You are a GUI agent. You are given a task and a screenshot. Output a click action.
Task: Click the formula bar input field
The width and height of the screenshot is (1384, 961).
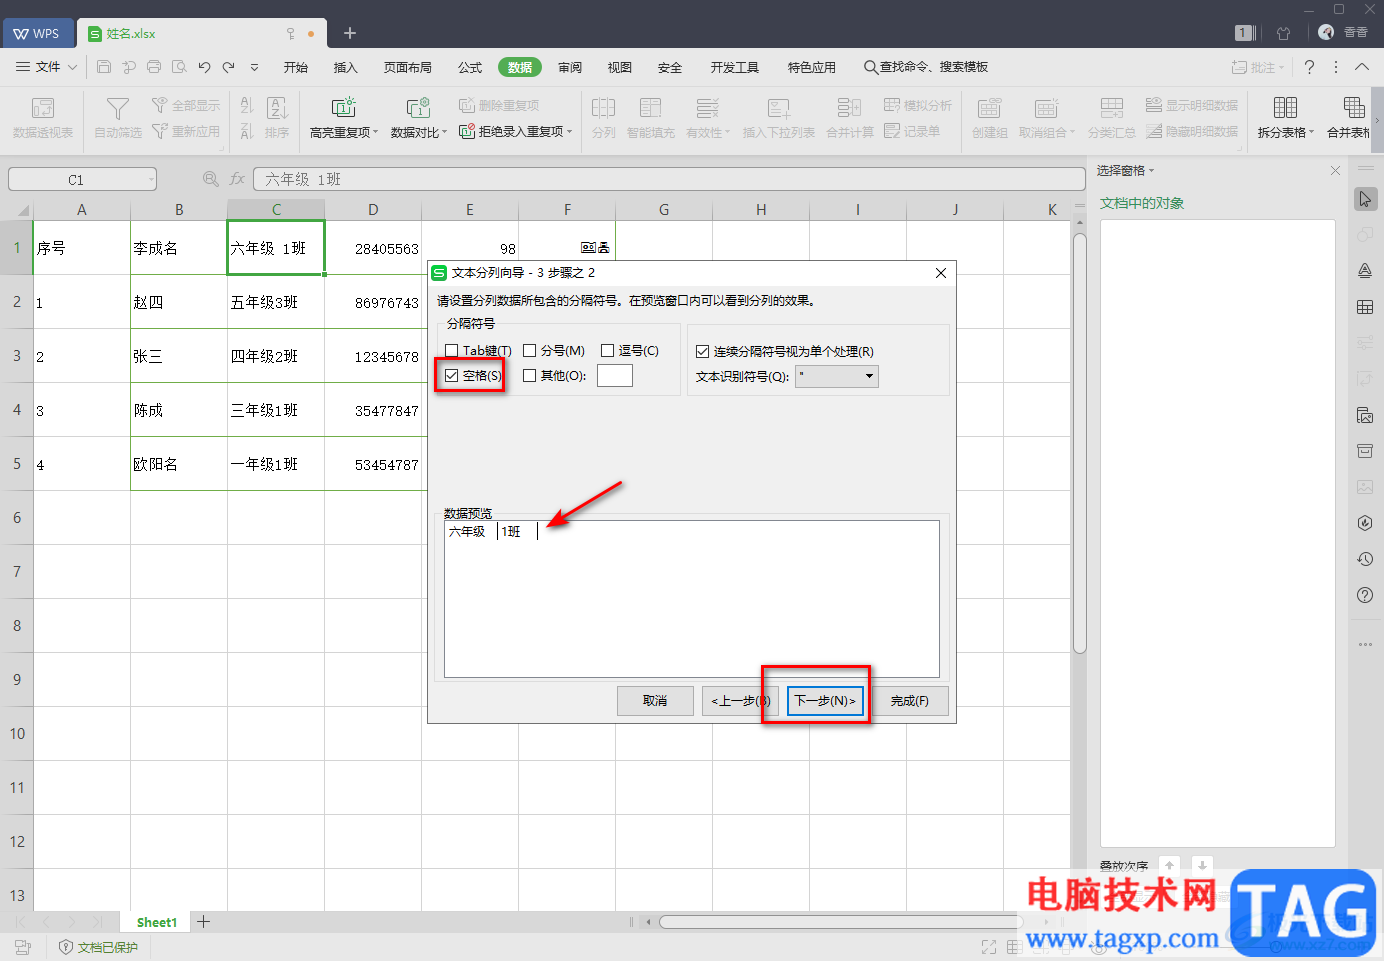[x=669, y=179]
